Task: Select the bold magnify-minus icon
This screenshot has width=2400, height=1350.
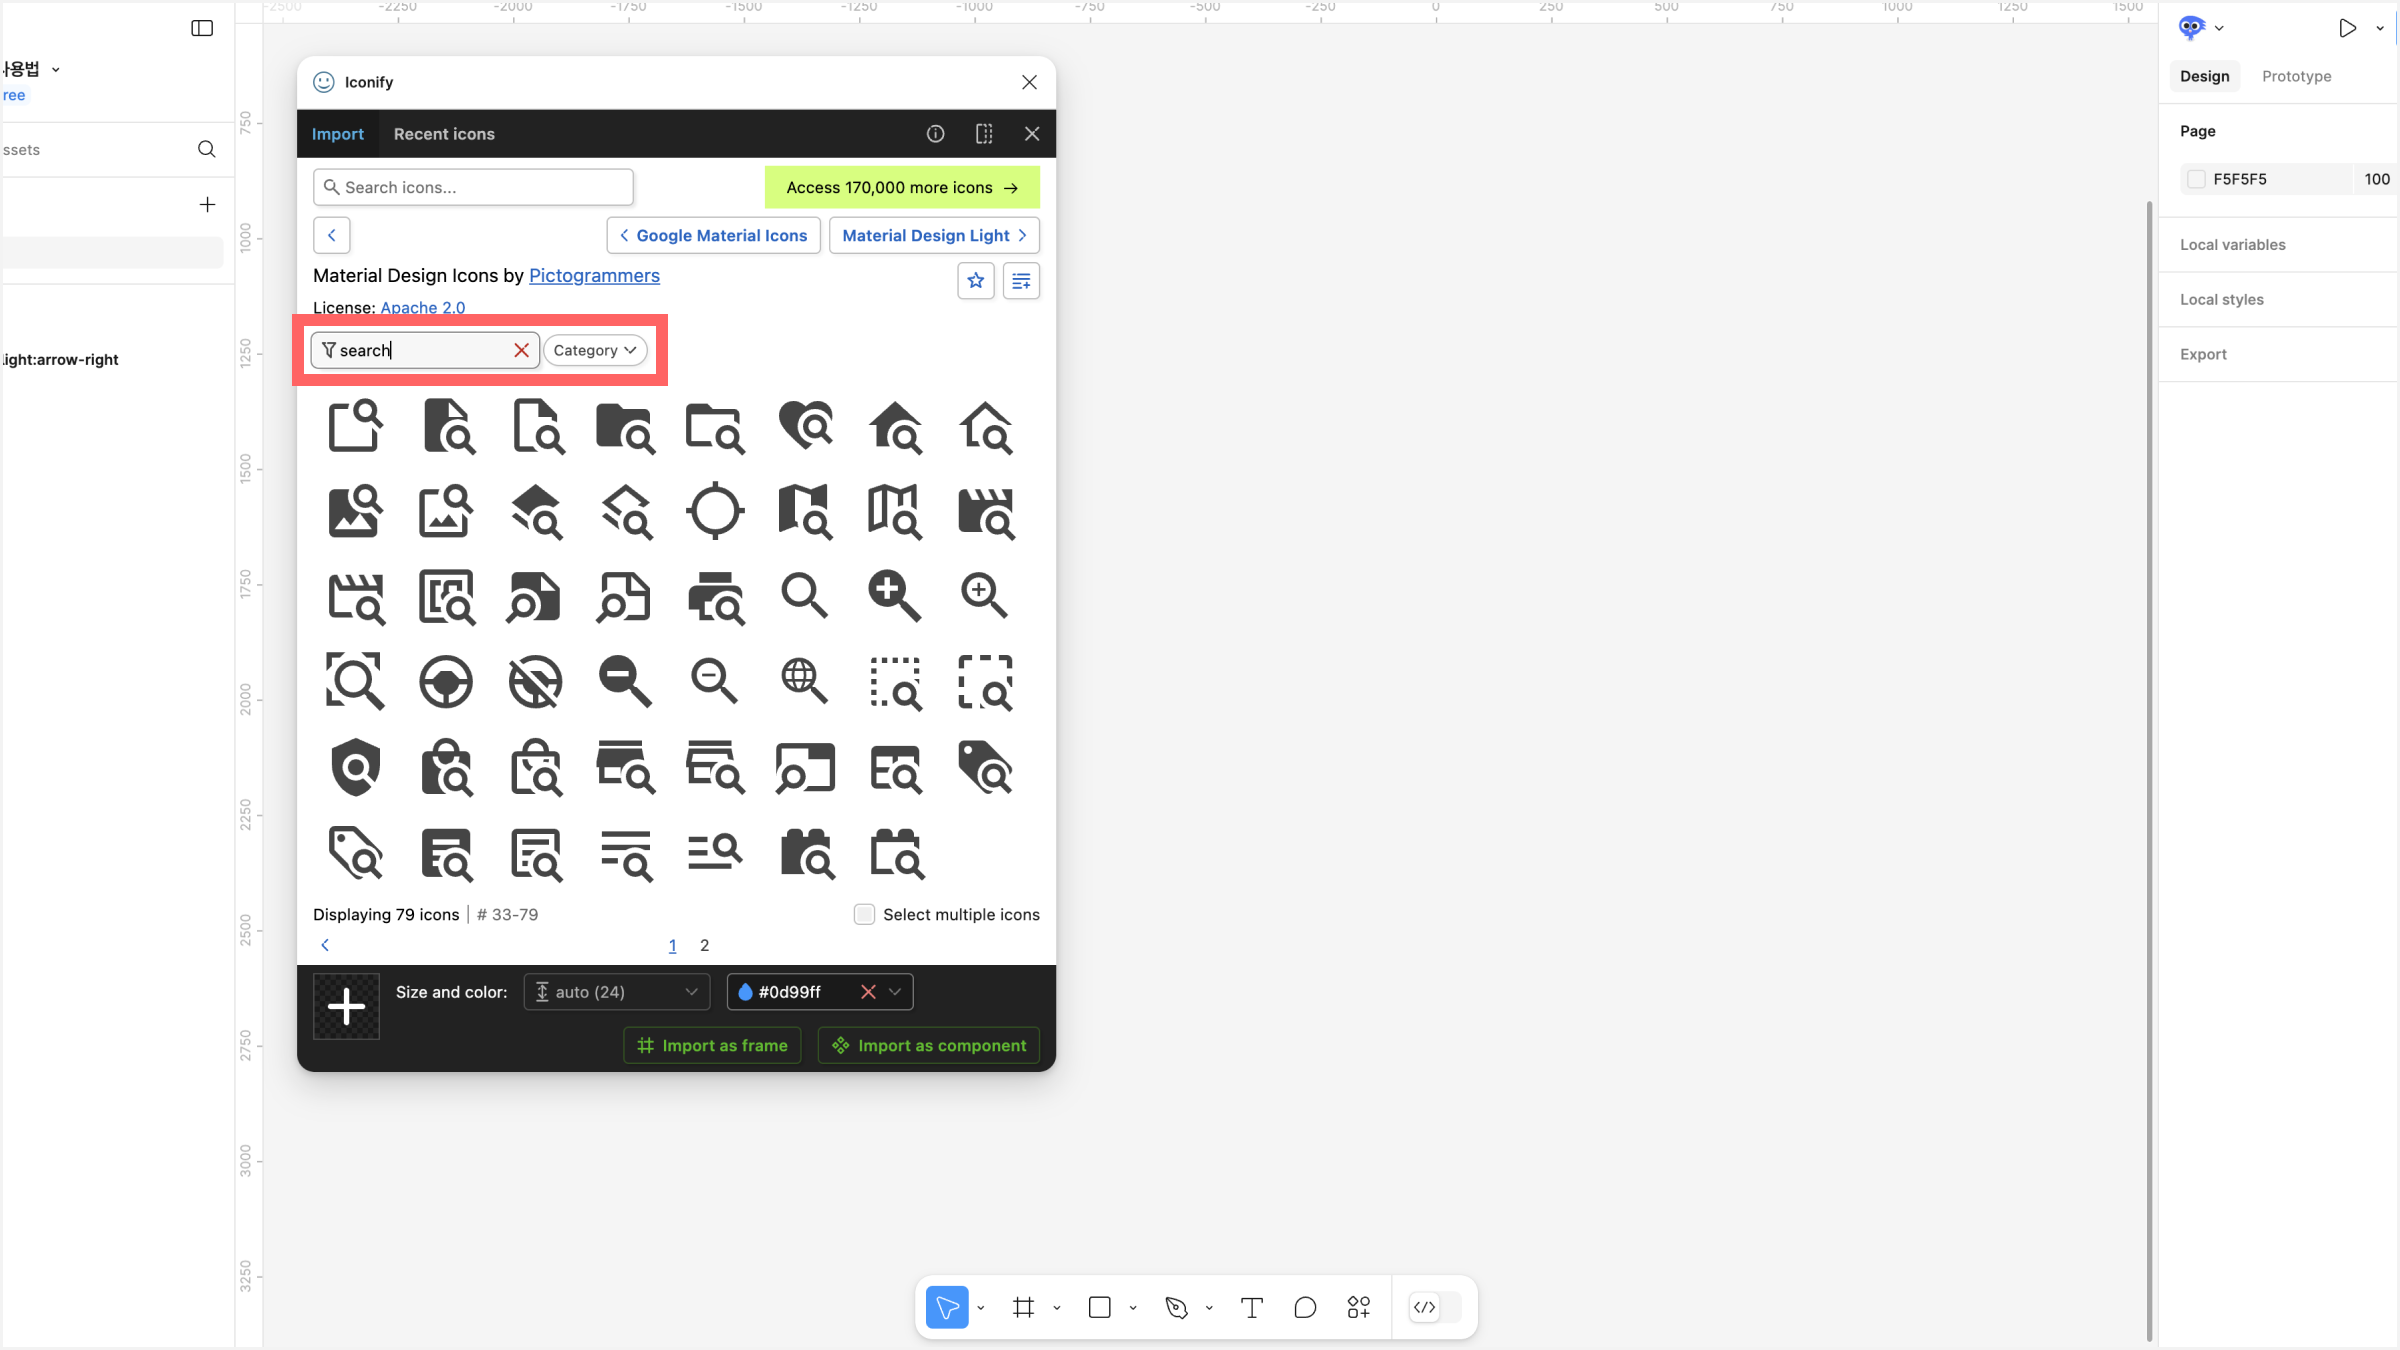Action: tap(625, 682)
